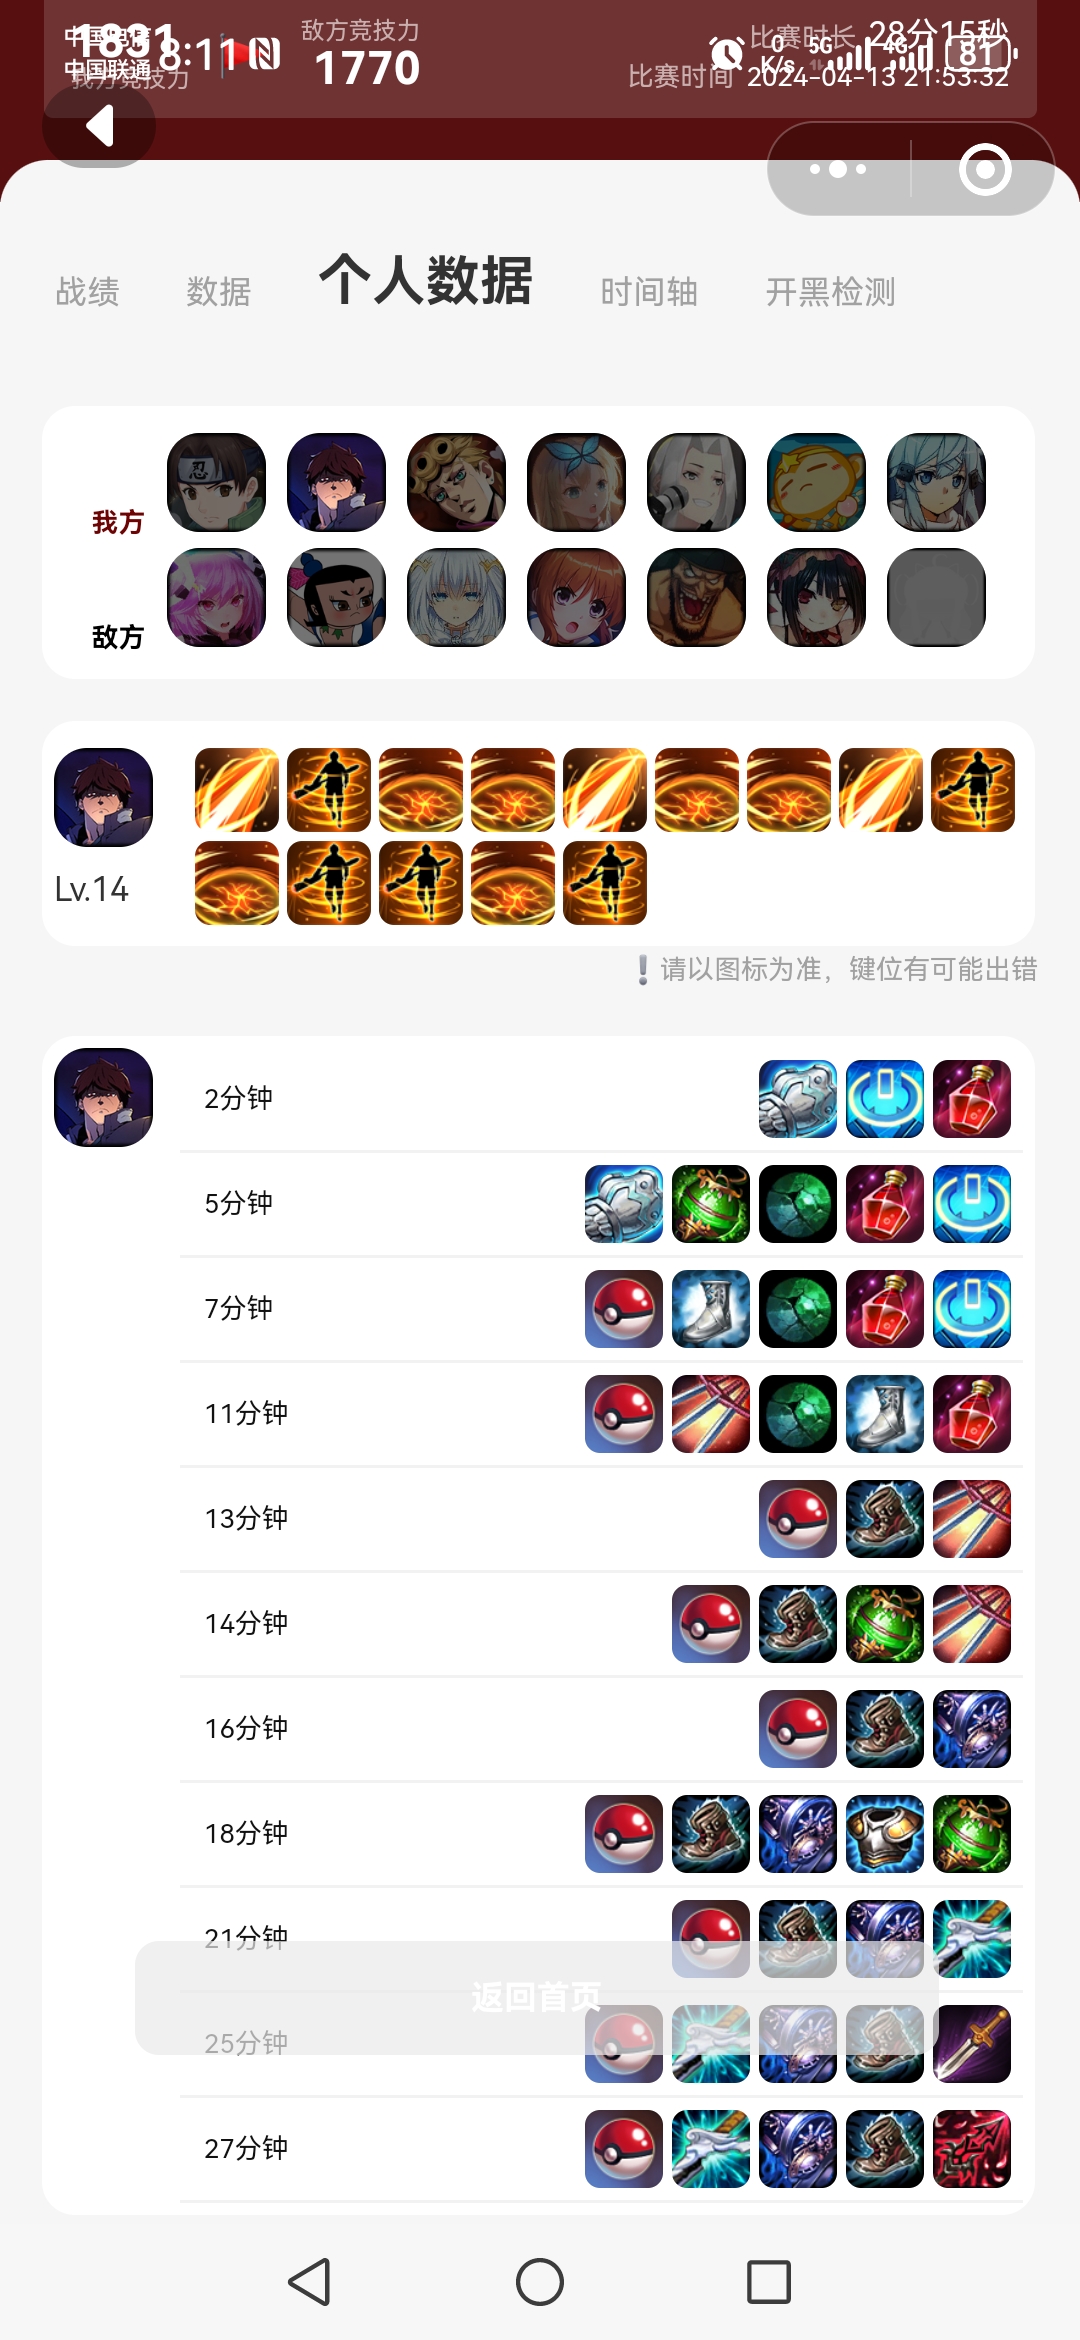Select blue butterfly-ribbon blonde hero avatar
This screenshot has height=2340, width=1080.
577,482
